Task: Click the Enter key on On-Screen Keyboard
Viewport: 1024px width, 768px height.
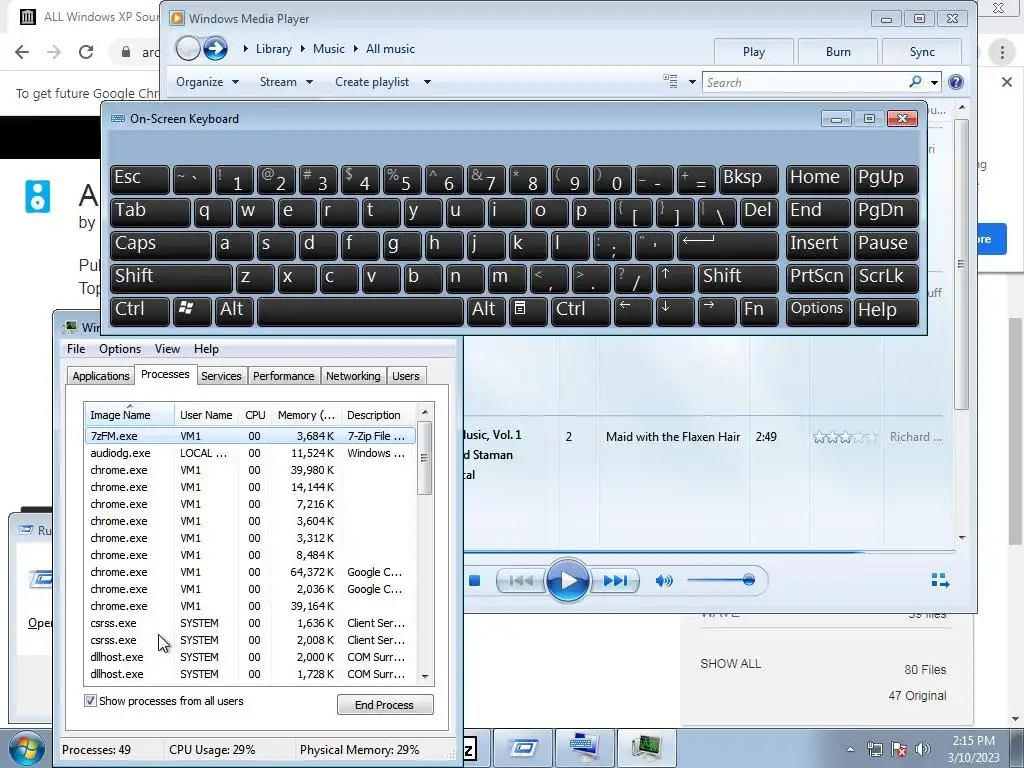Action: (728, 245)
